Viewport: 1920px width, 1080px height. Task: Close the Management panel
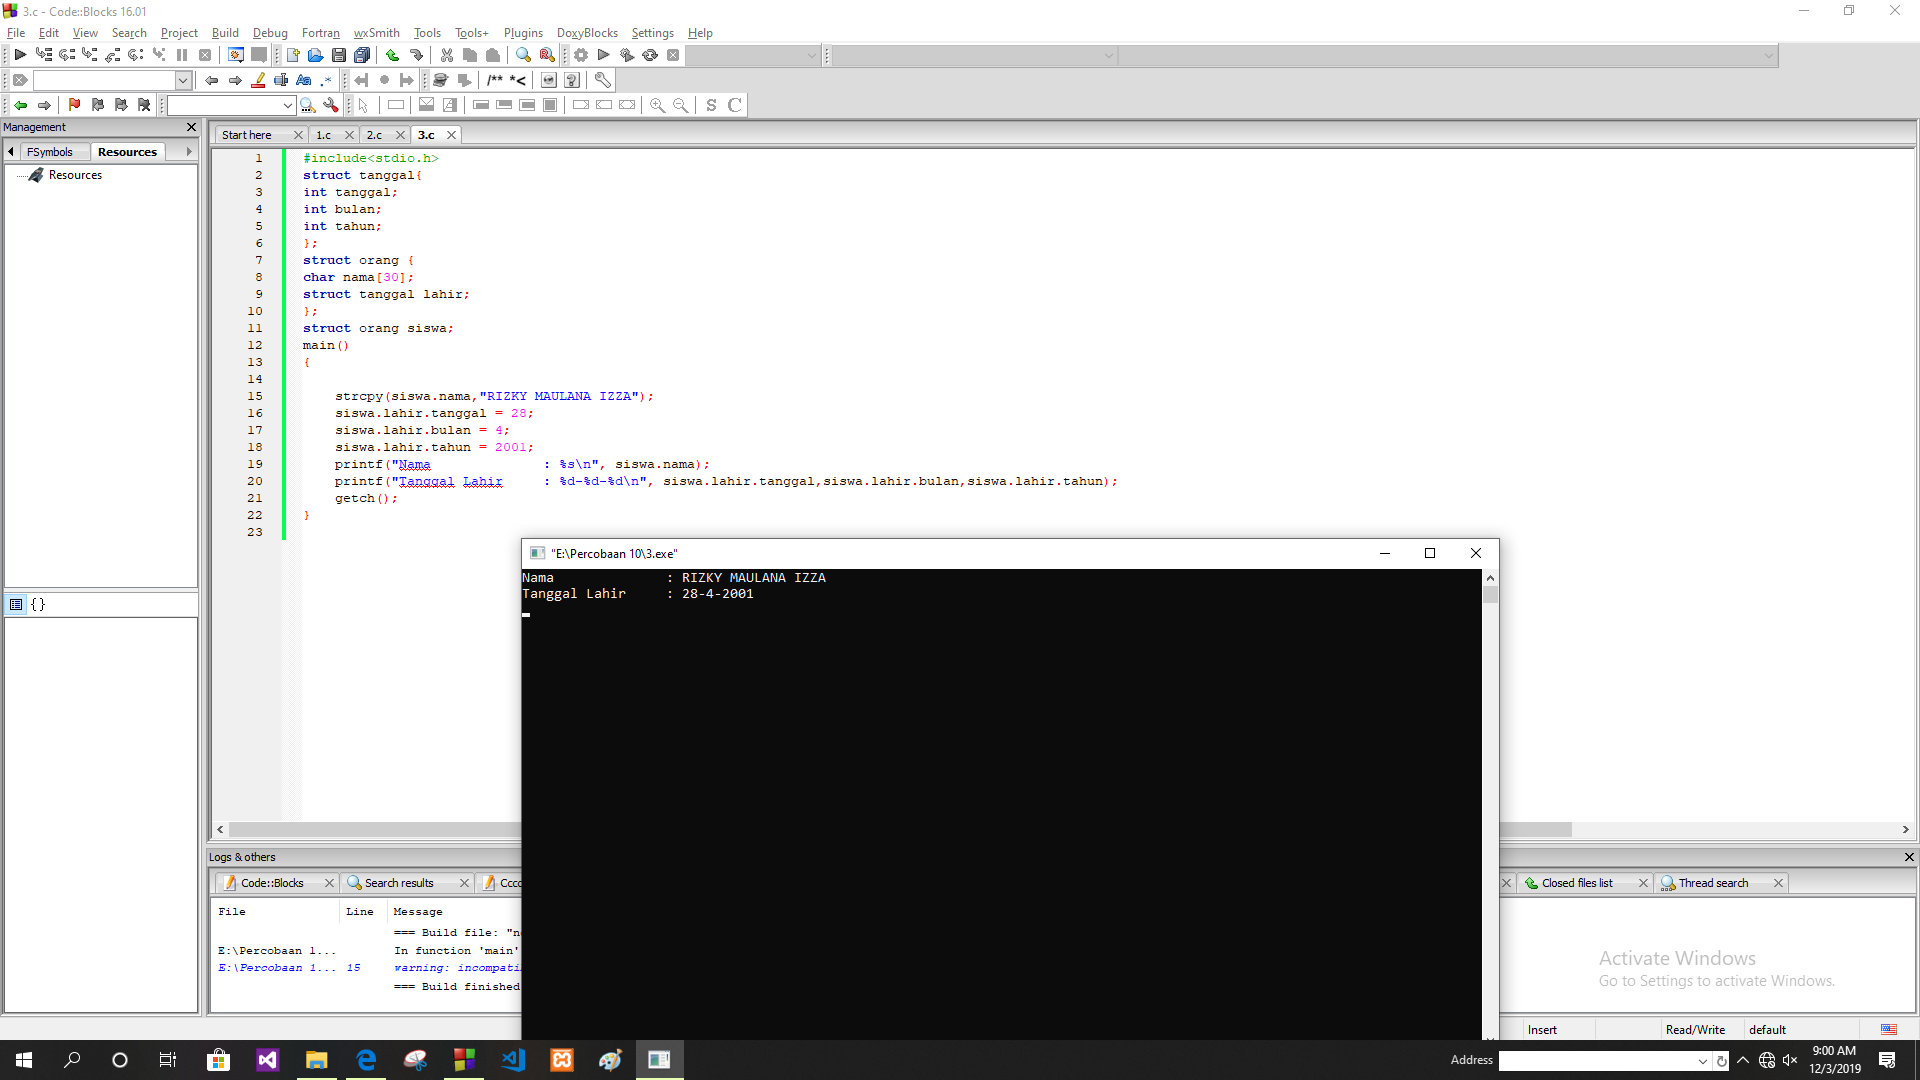[192, 127]
